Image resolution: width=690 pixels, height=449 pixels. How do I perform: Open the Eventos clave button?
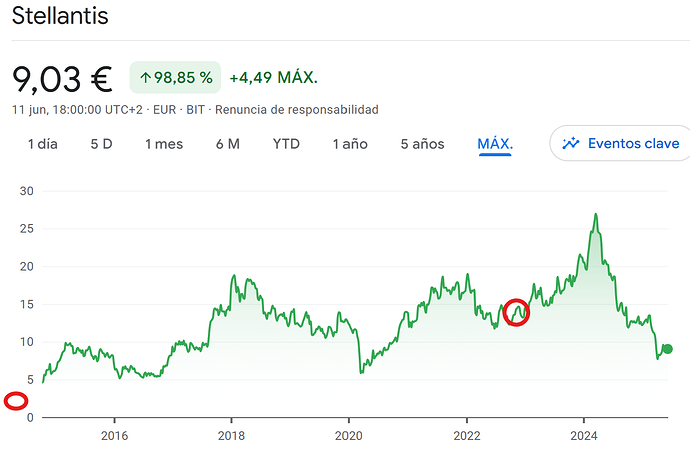tap(620, 143)
